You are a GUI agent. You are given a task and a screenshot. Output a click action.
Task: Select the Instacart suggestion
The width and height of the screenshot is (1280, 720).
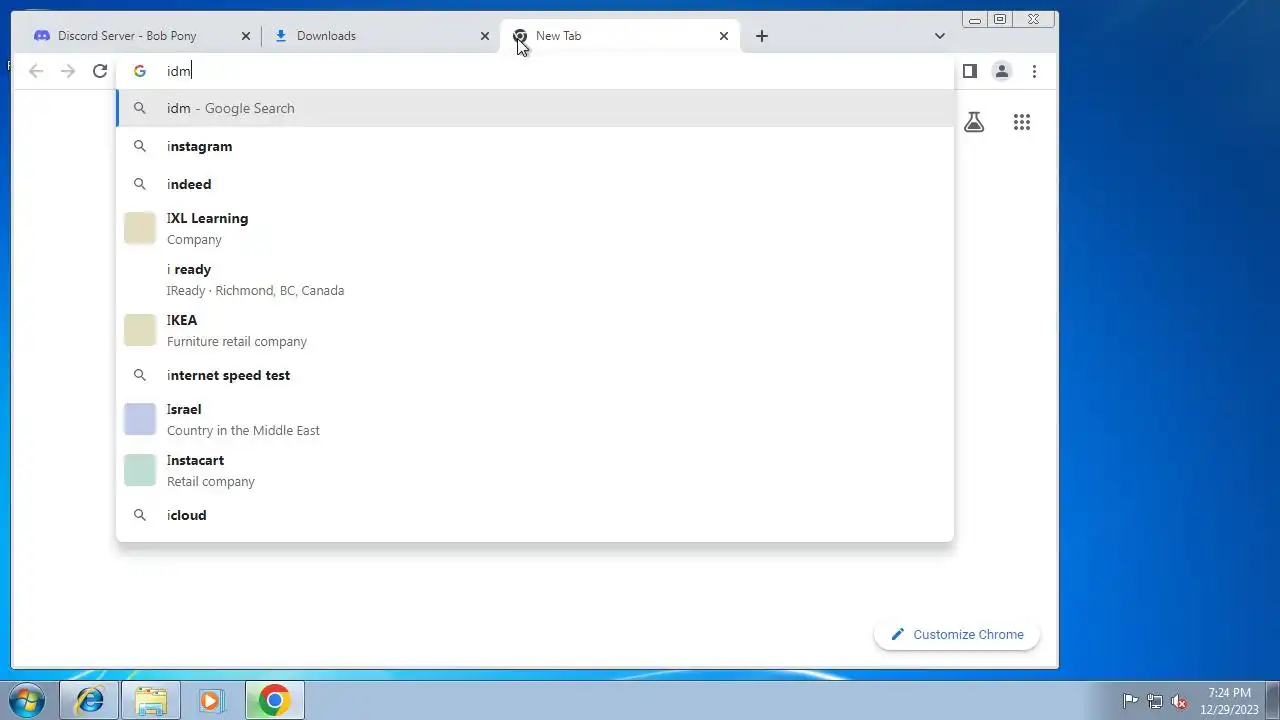pyautogui.click(x=535, y=470)
